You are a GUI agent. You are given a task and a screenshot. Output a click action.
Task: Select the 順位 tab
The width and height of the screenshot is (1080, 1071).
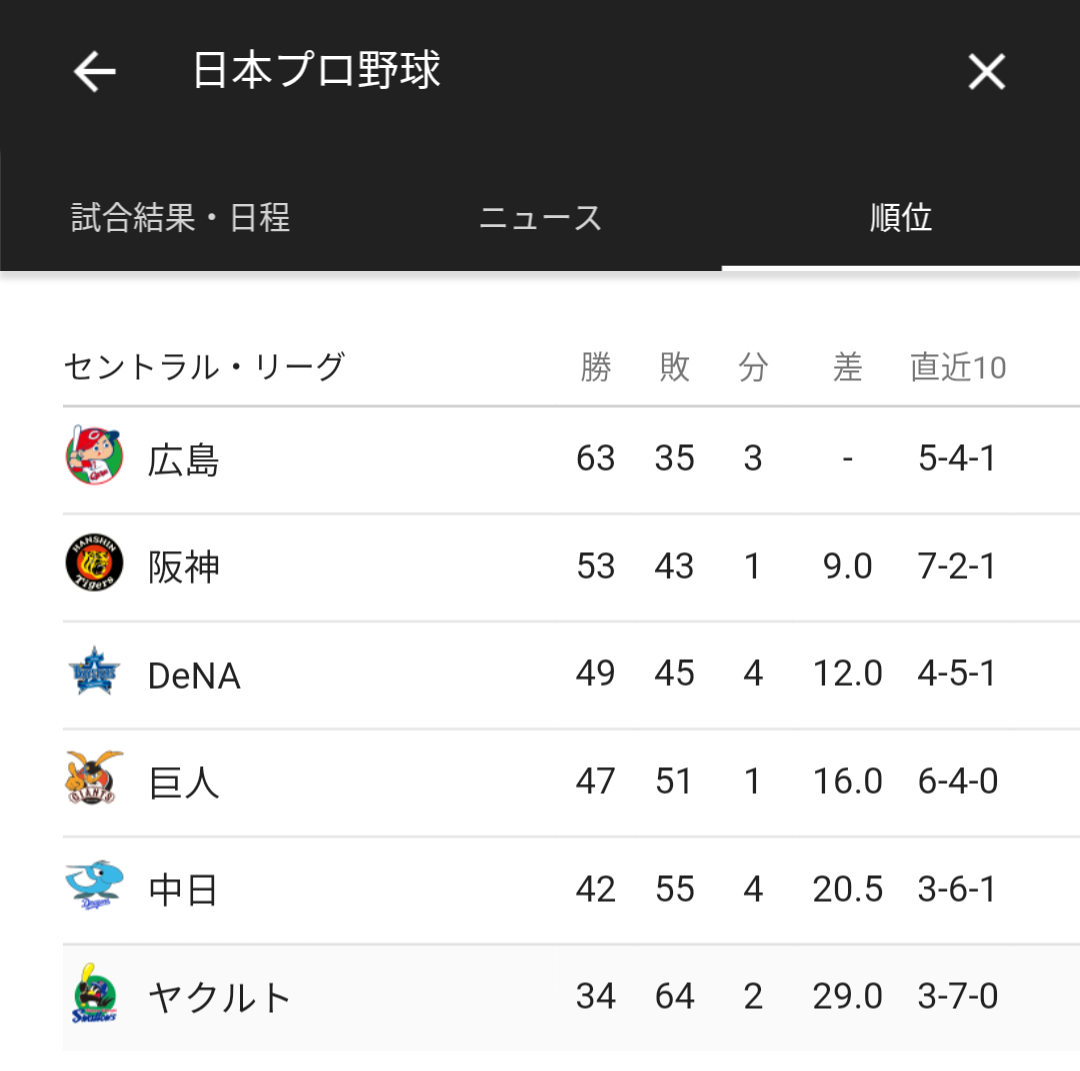[x=900, y=218]
